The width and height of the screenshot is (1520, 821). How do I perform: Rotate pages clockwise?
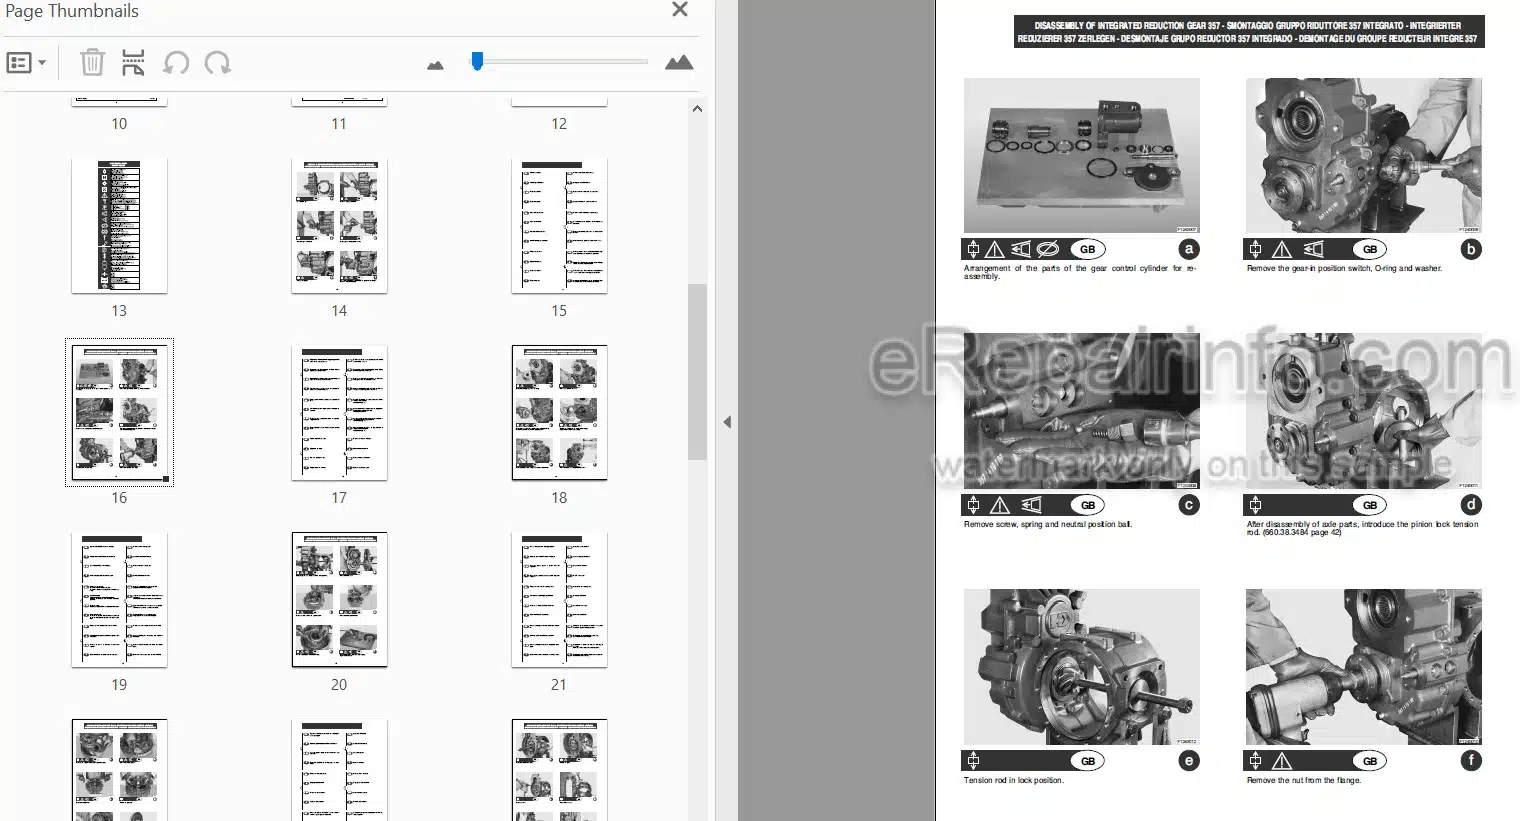[217, 63]
